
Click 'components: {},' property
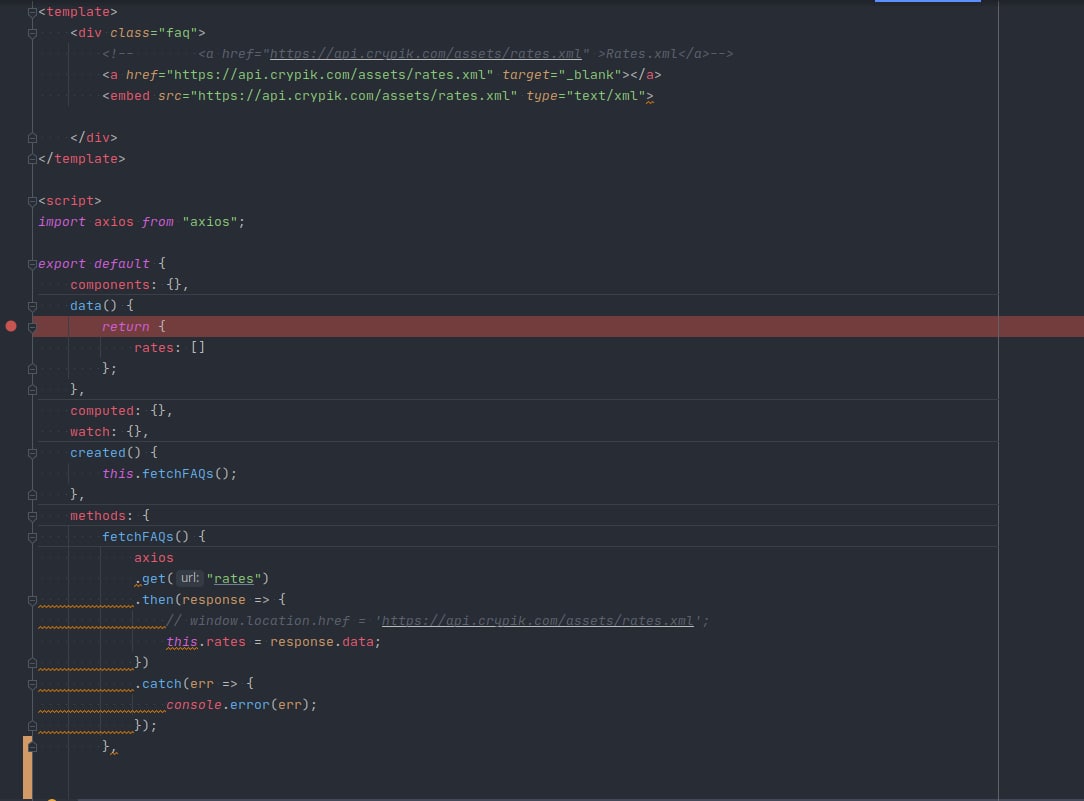point(129,285)
